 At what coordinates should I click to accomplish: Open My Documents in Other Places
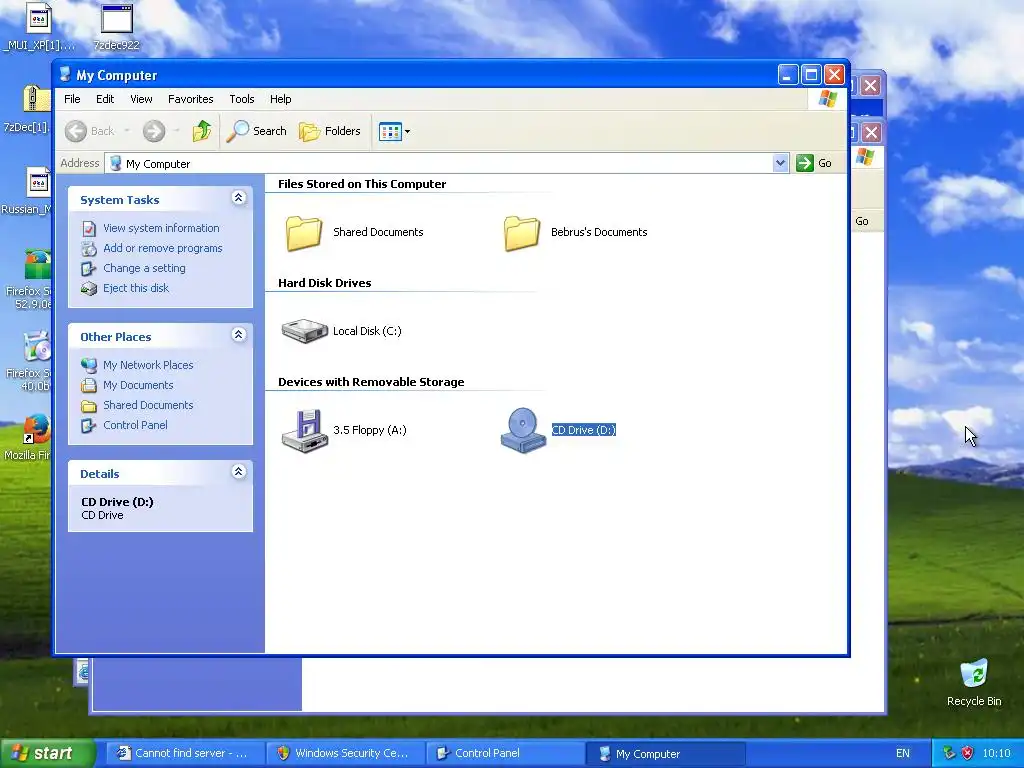138,385
